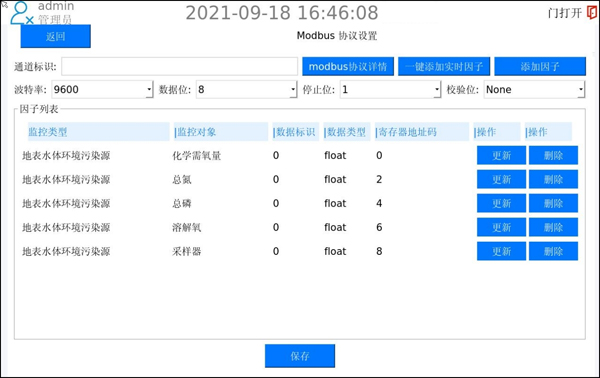Open the 校验位 None dropdown
Screen dimensions: 600x378
534,90
